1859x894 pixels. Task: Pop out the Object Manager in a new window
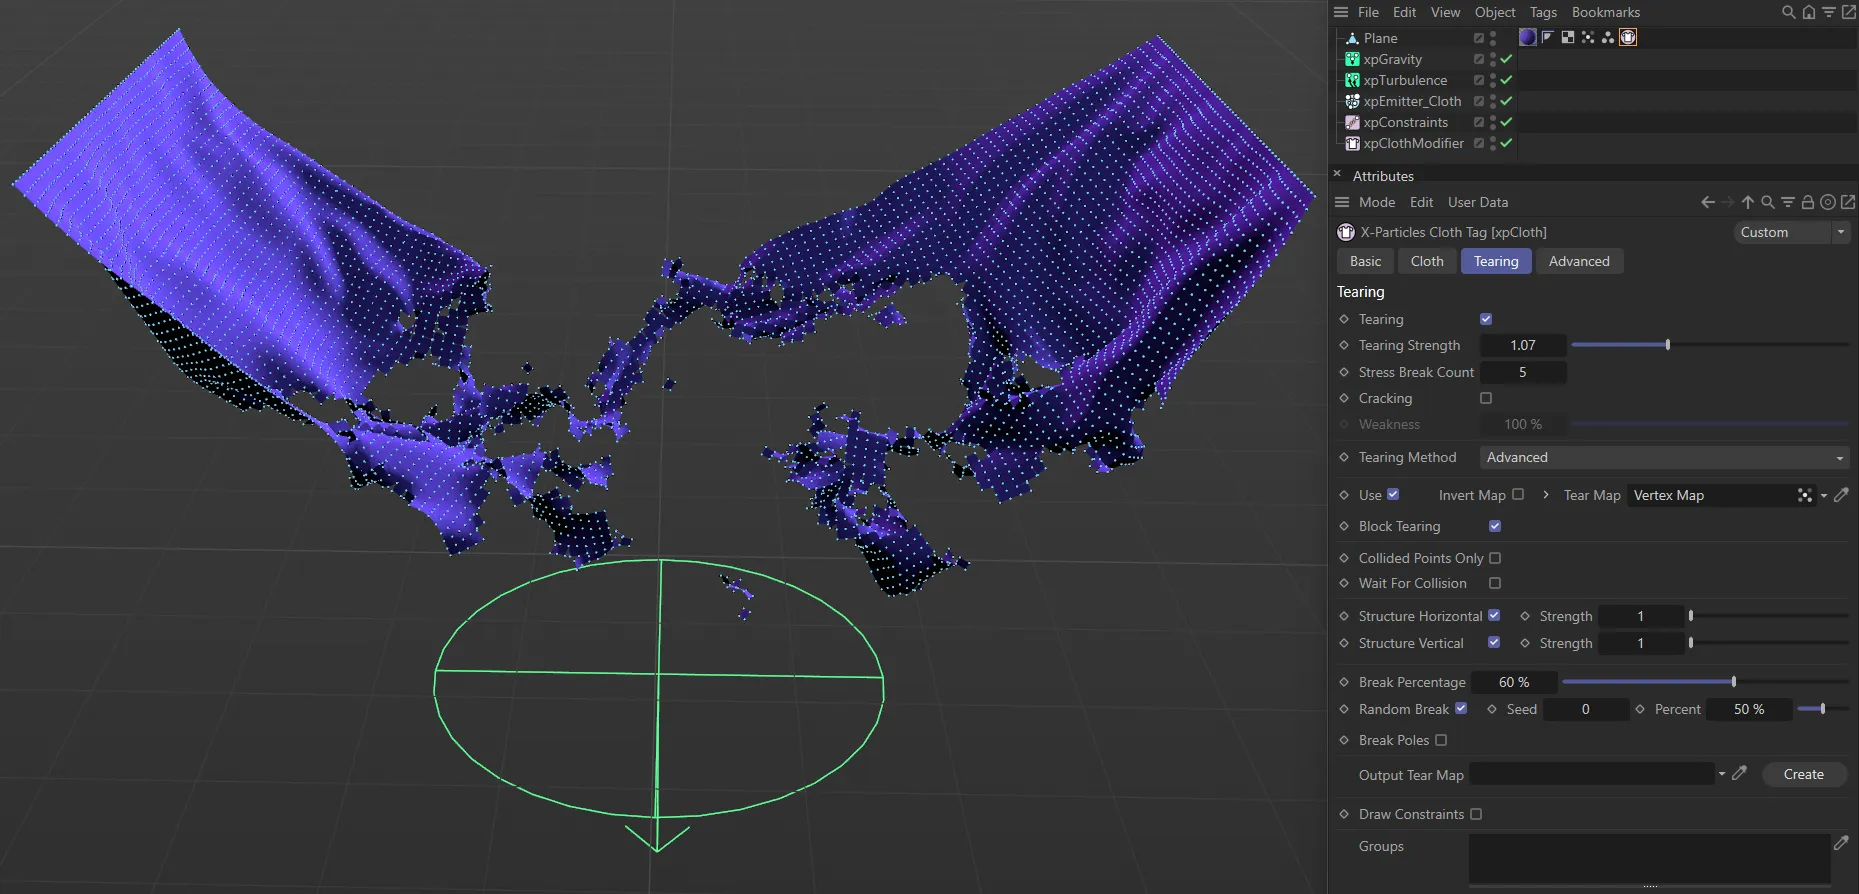point(1849,12)
